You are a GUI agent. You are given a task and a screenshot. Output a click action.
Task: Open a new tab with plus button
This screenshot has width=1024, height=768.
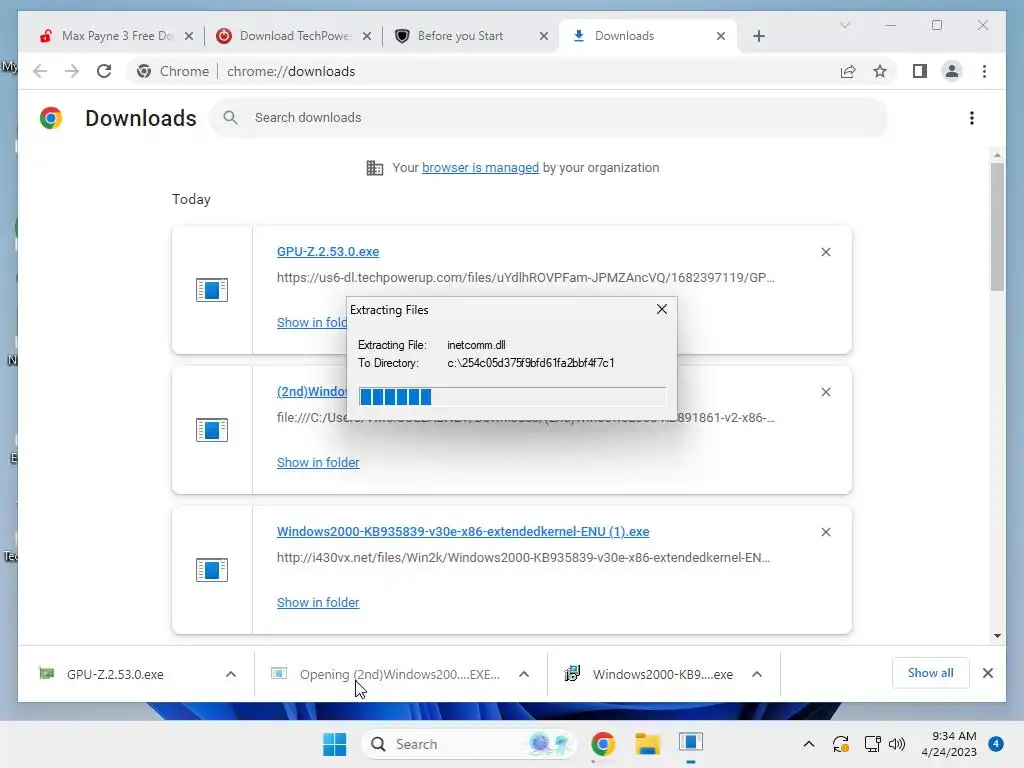pos(758,36)
